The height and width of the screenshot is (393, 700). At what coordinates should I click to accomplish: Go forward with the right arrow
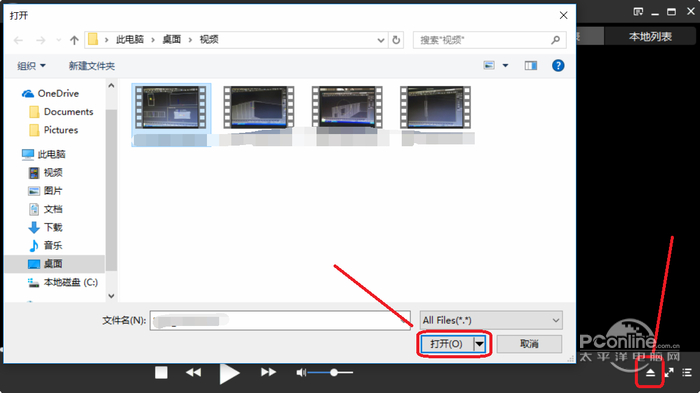click(x=41, y=40)
